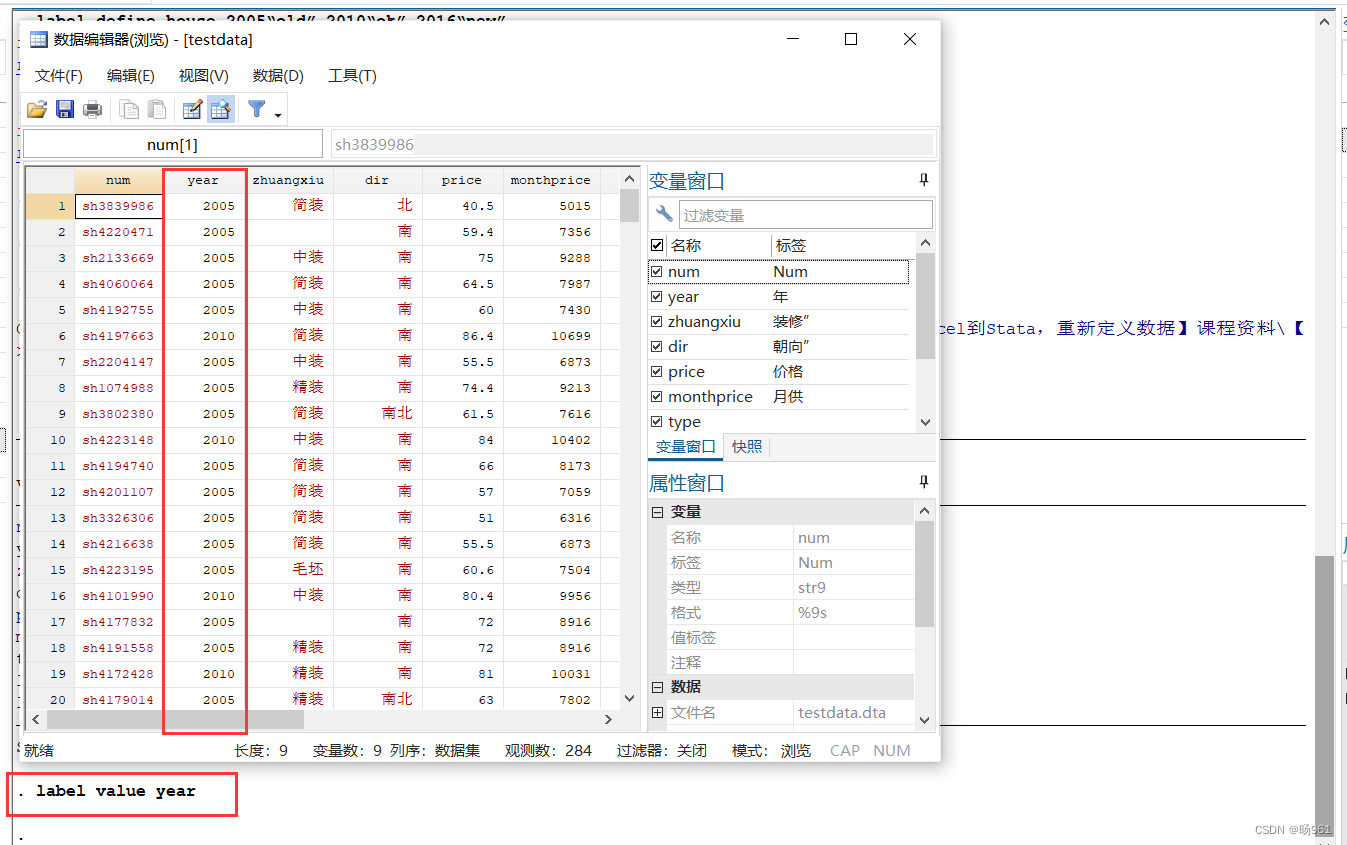The height and width of the screenshot is (845, 1347).
Task: Toggle the select-all checkbox beside 名称 header
Action: pos(657,245)
